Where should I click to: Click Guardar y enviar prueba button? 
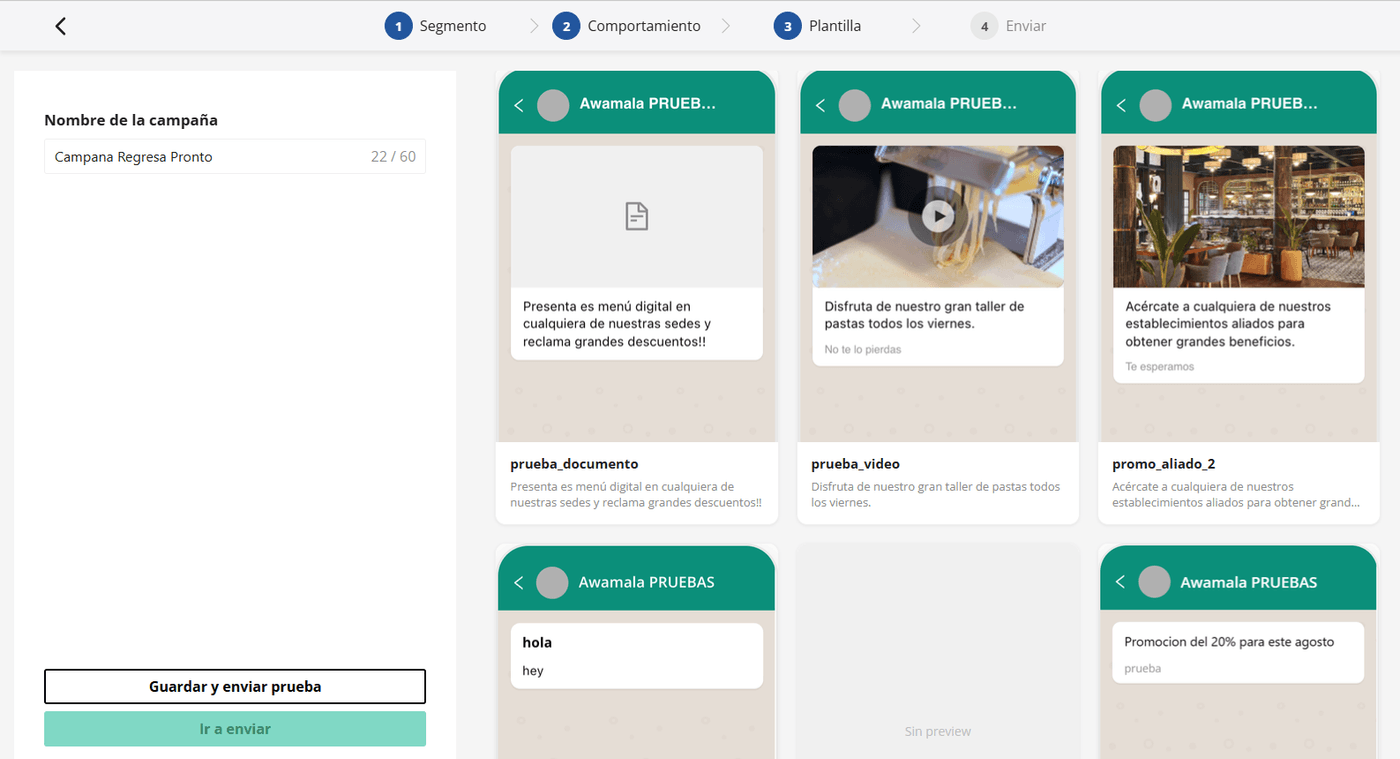coord(235,687)
